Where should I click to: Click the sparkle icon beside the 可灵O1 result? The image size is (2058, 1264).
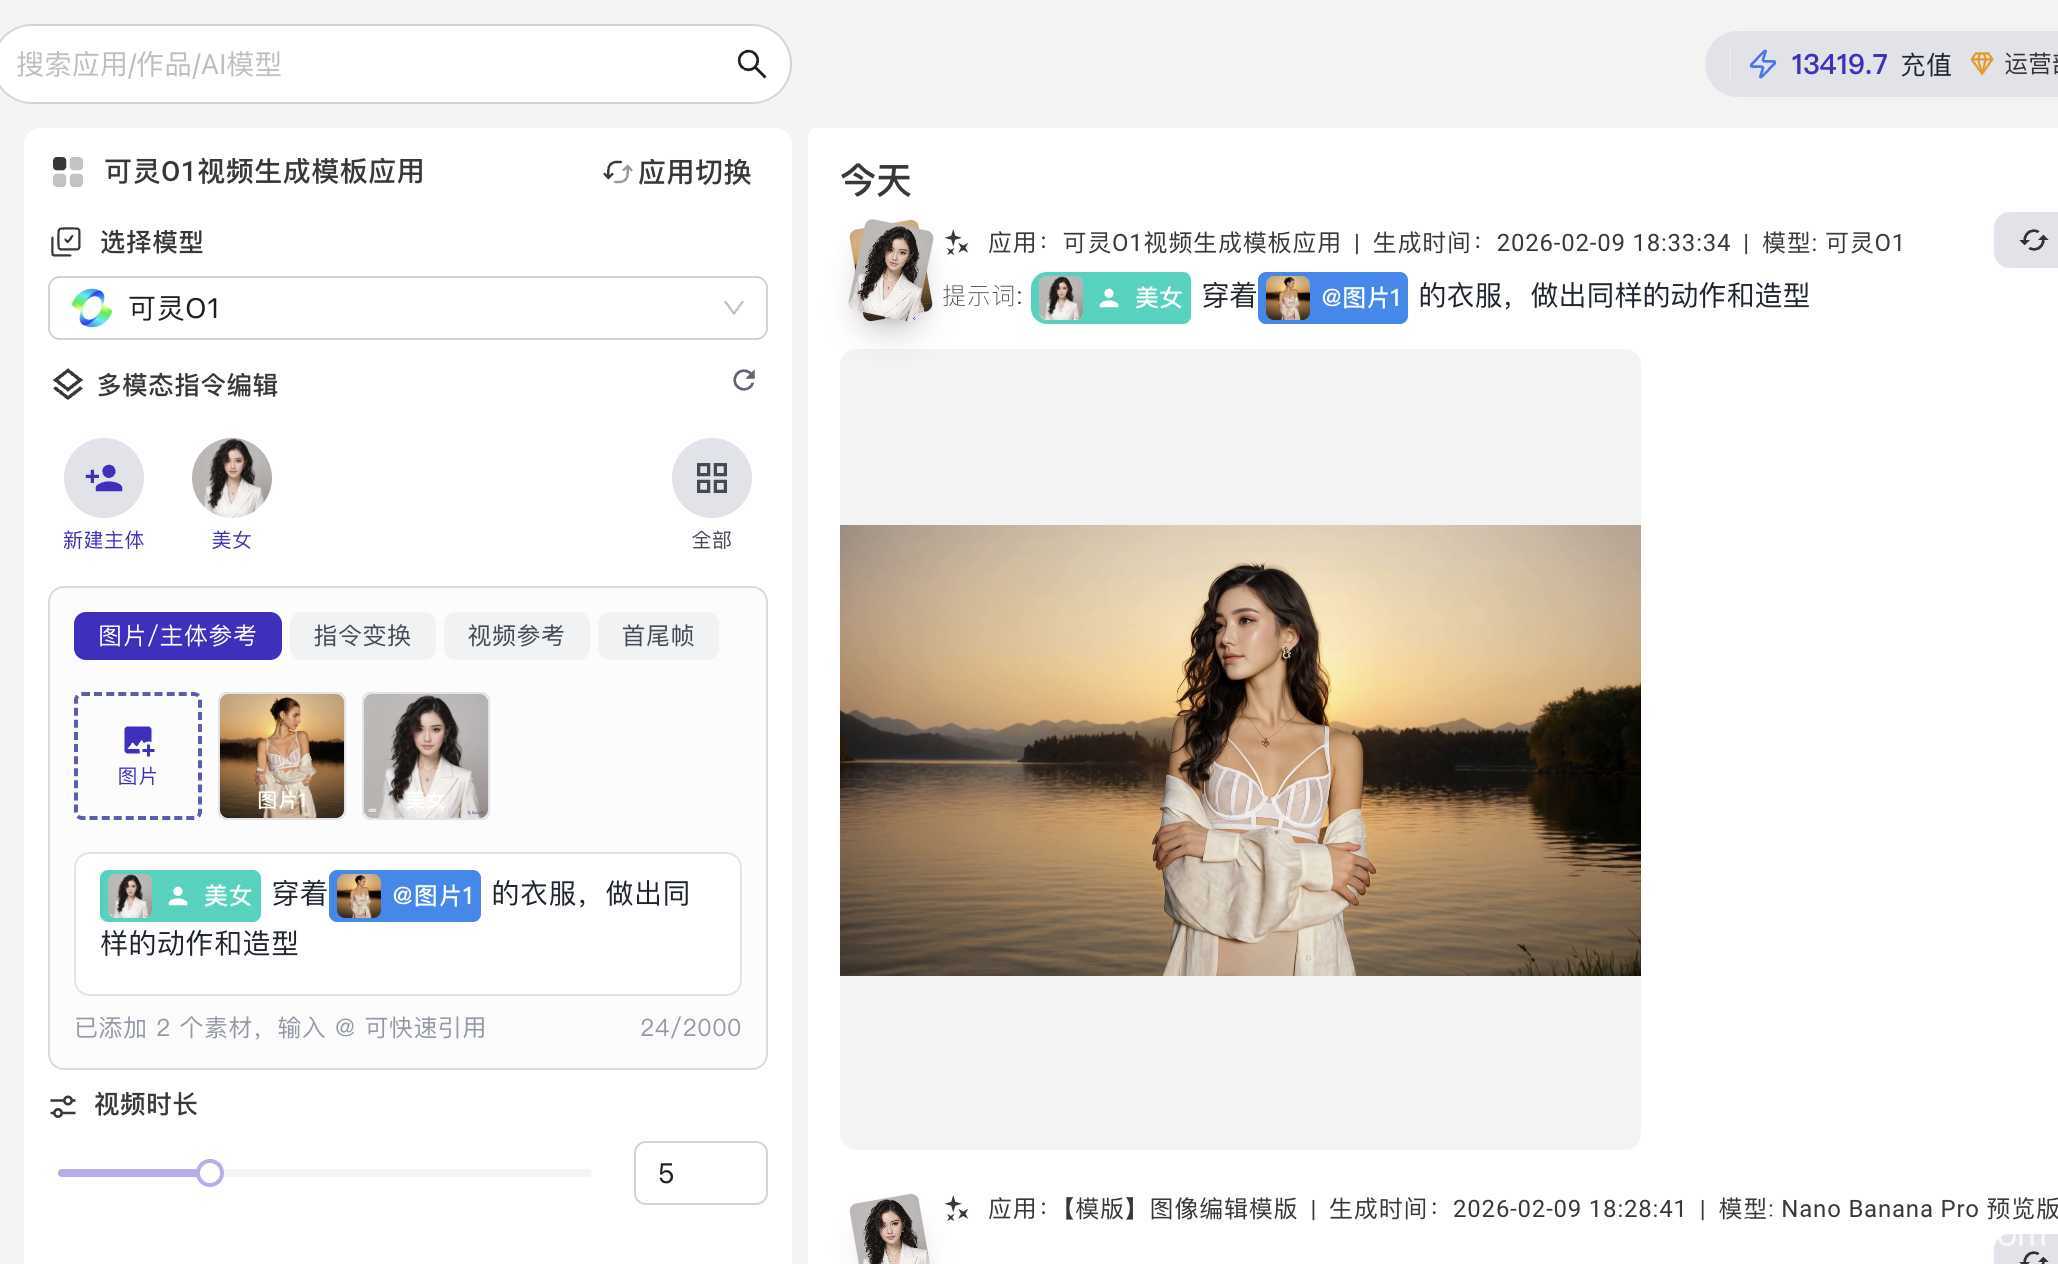957,243
